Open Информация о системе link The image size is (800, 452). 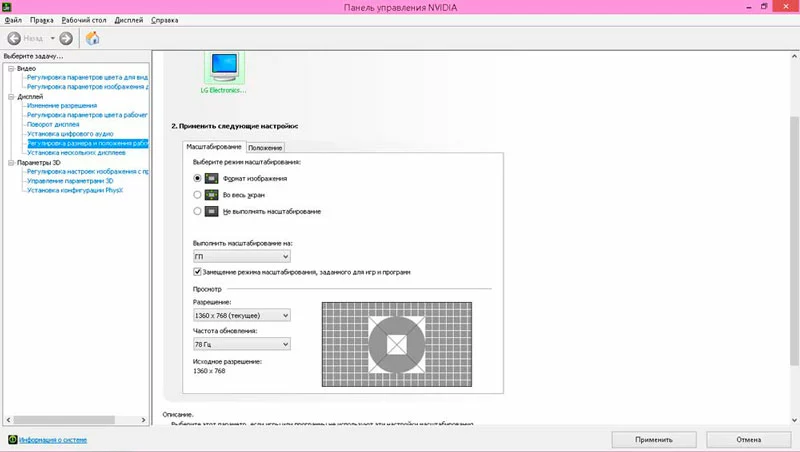click(53, 440)
